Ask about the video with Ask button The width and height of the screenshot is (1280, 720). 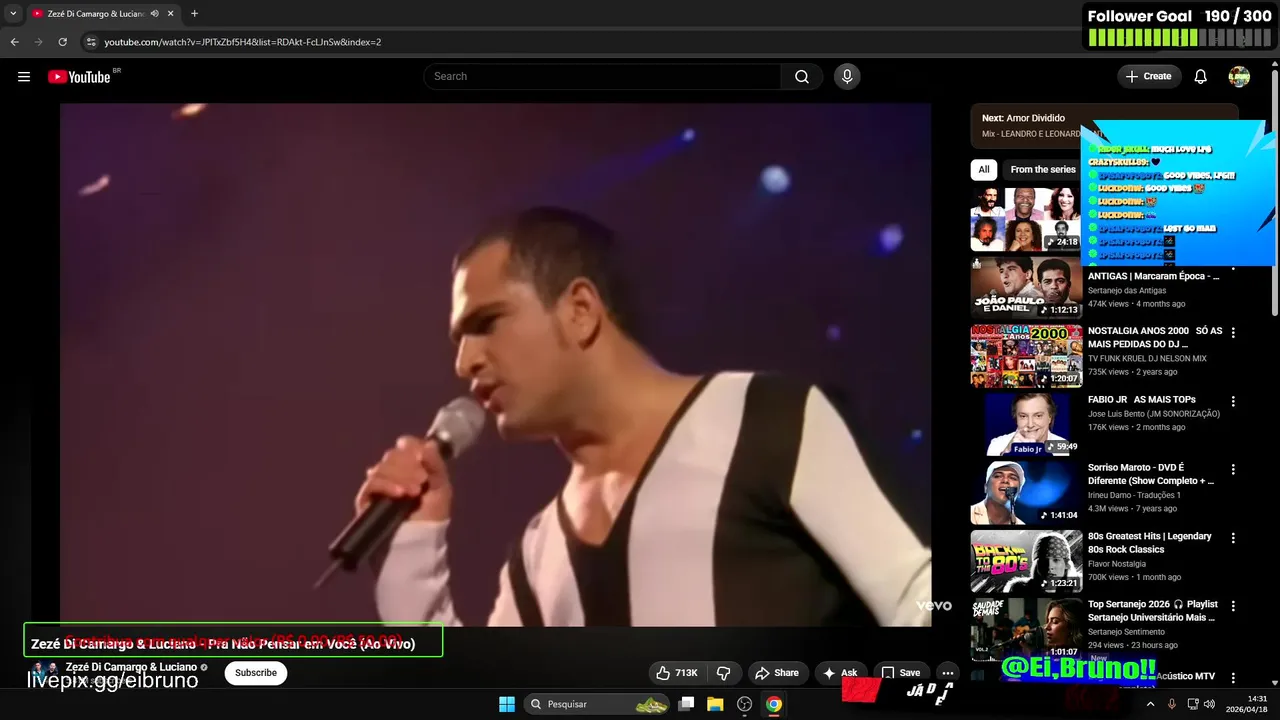click(x=840, y=673)
